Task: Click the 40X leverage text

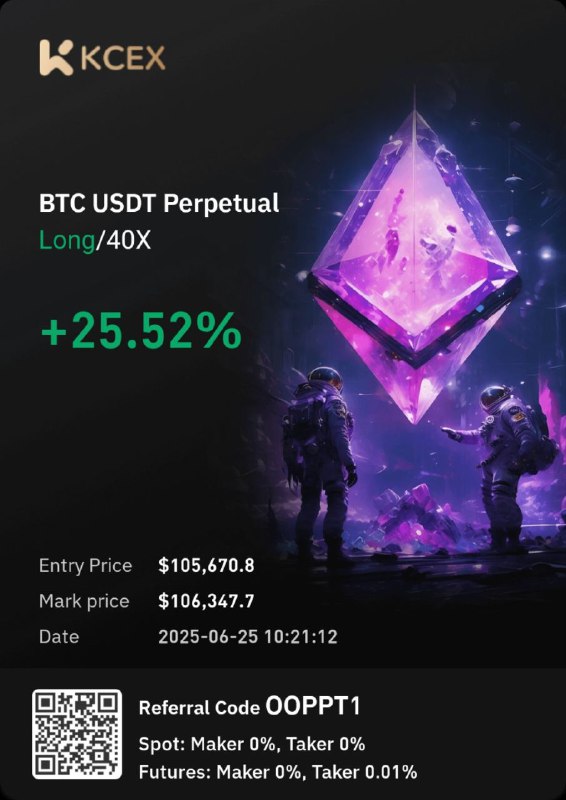Action: [x=126, y=240]
